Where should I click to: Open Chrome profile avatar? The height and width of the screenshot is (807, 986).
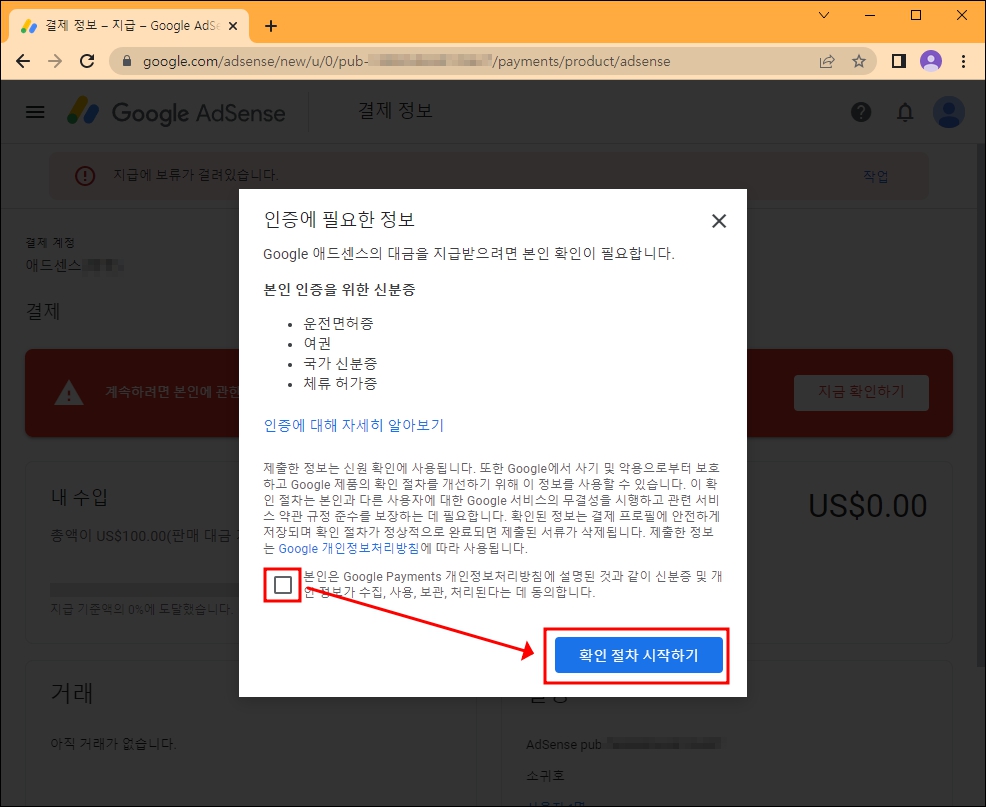[x=931, y=61]
